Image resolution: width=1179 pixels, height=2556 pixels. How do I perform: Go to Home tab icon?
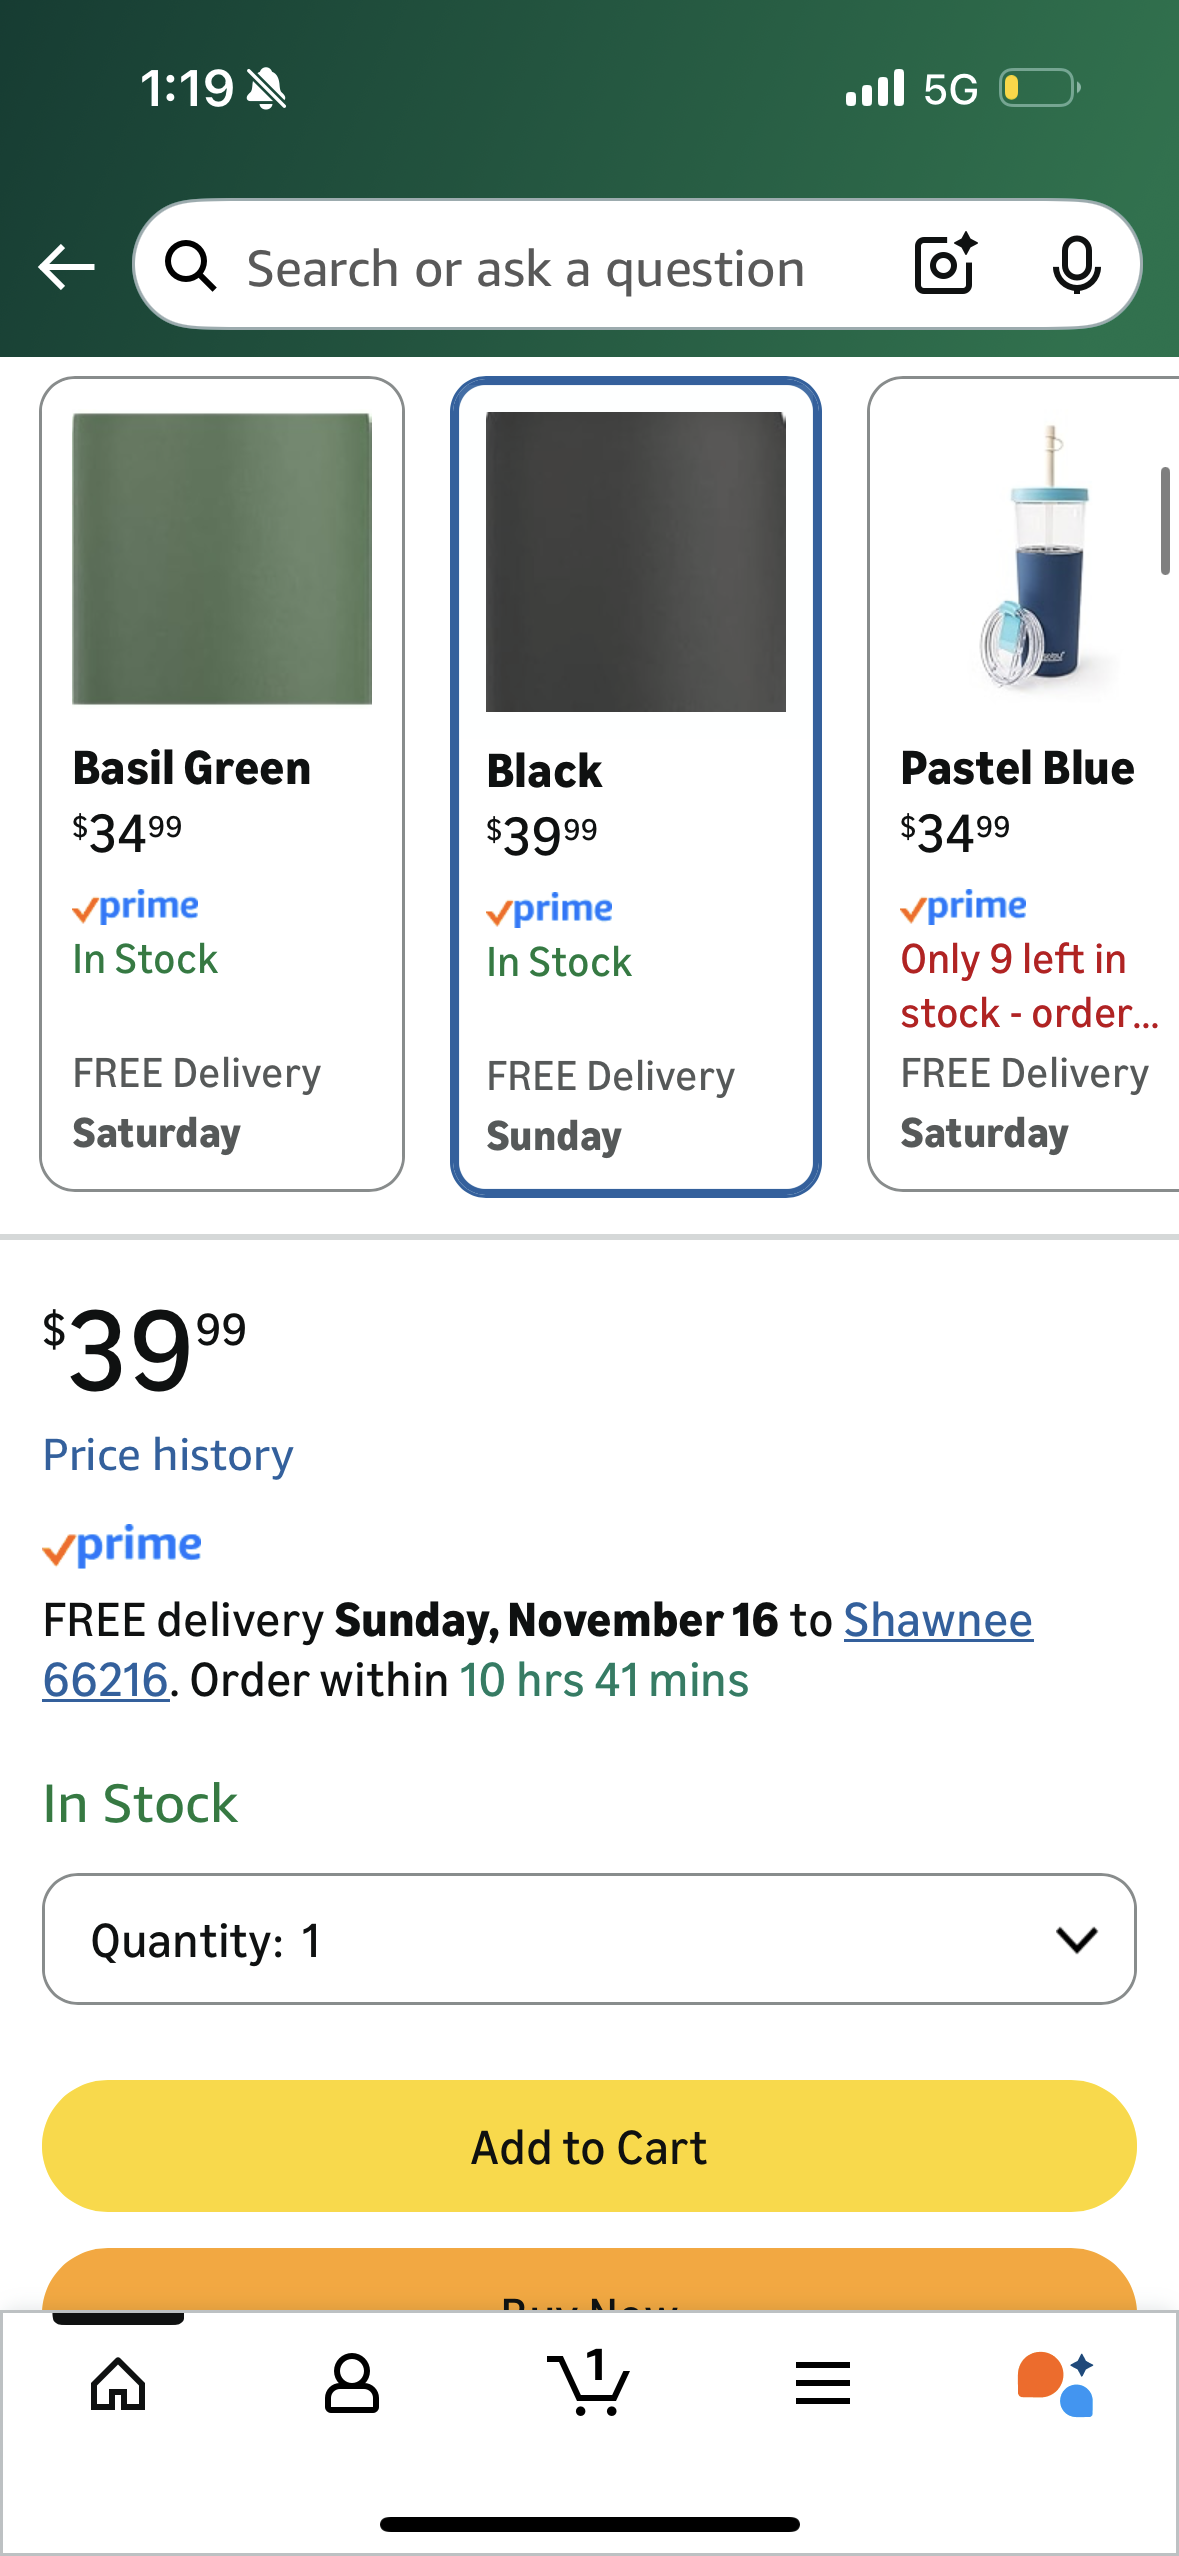coord(118,2384)
